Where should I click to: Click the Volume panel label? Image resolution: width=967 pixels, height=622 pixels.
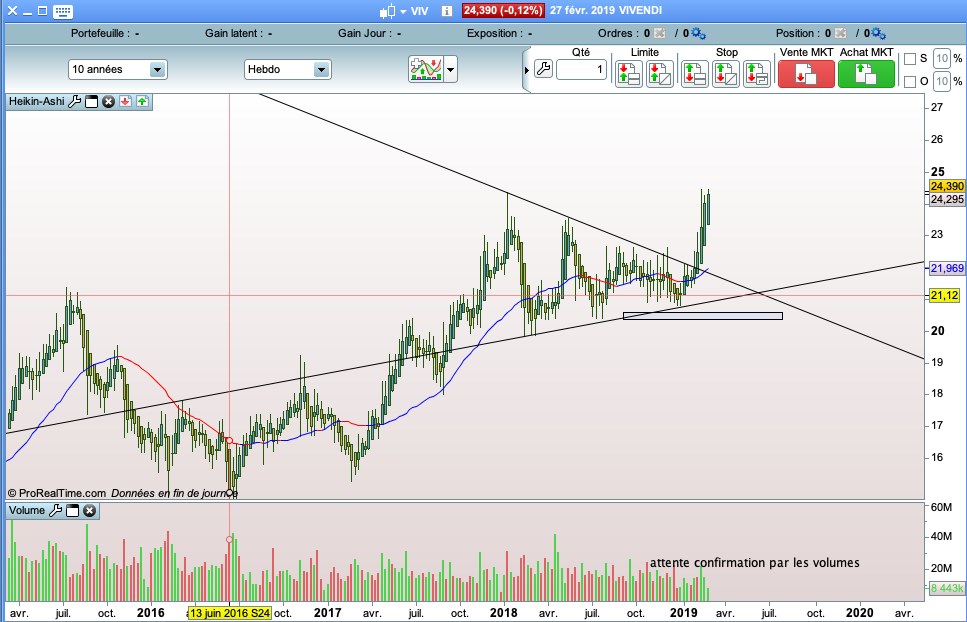tap(27, 510)
